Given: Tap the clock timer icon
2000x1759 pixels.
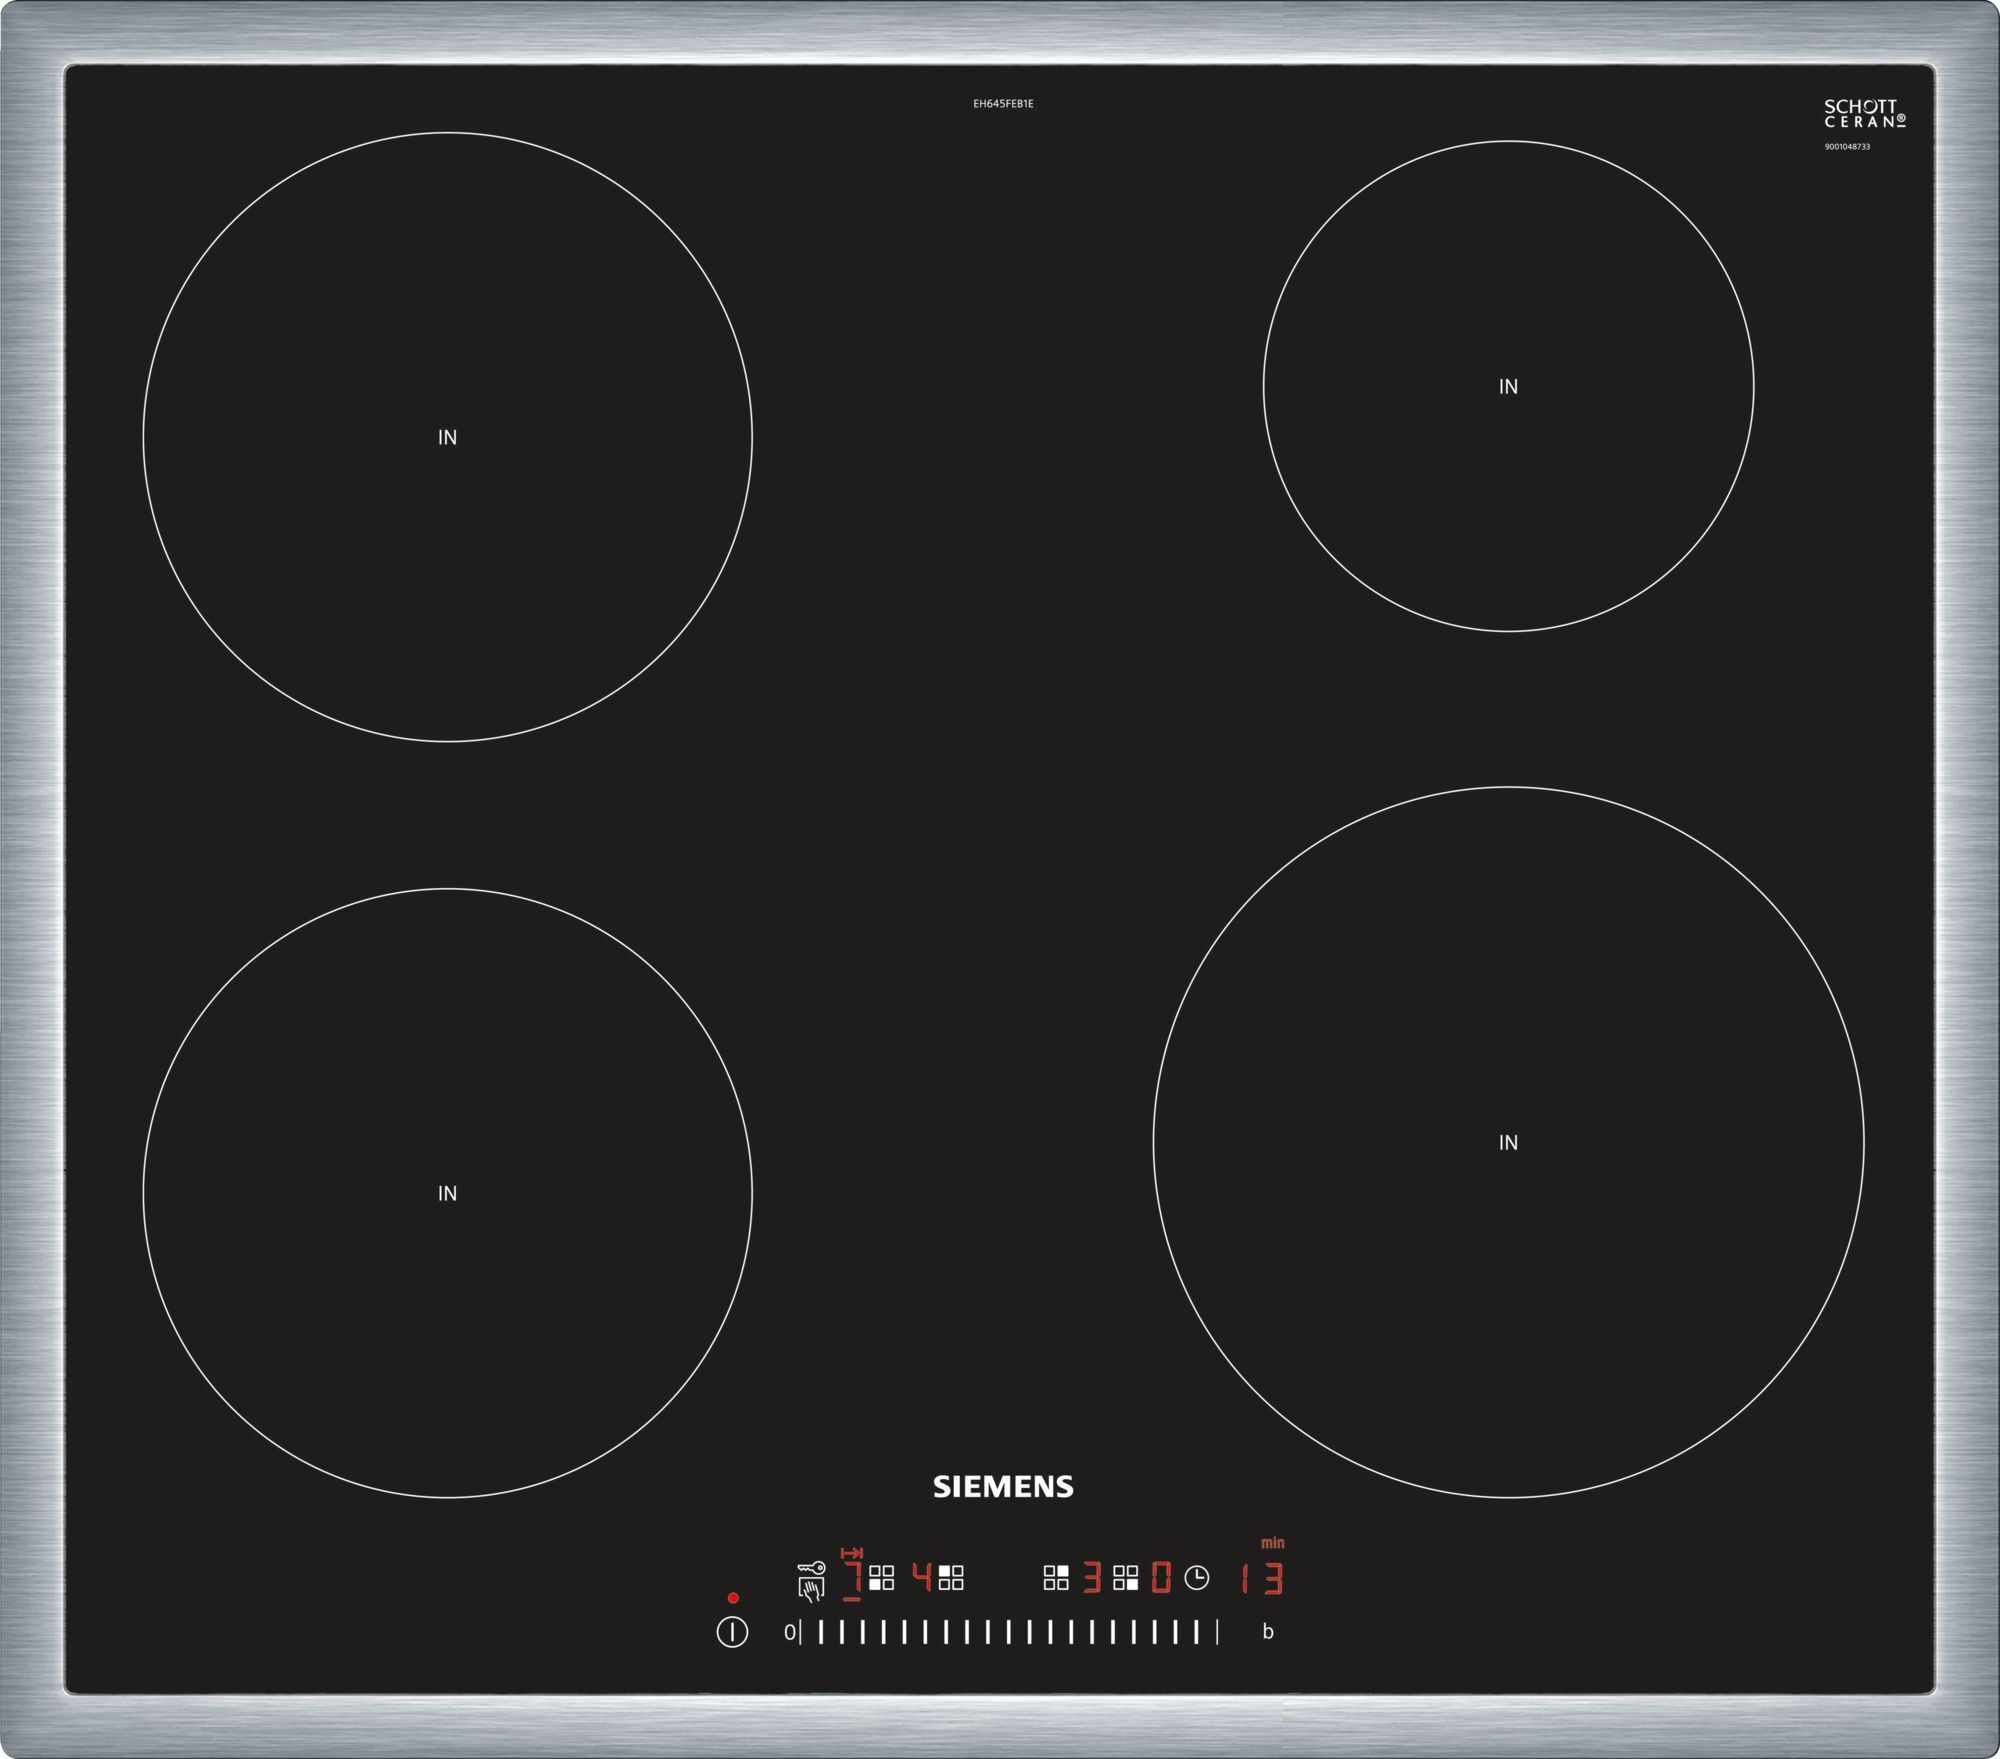Looking at the screenshot, I should [x=1196, y=1578].
